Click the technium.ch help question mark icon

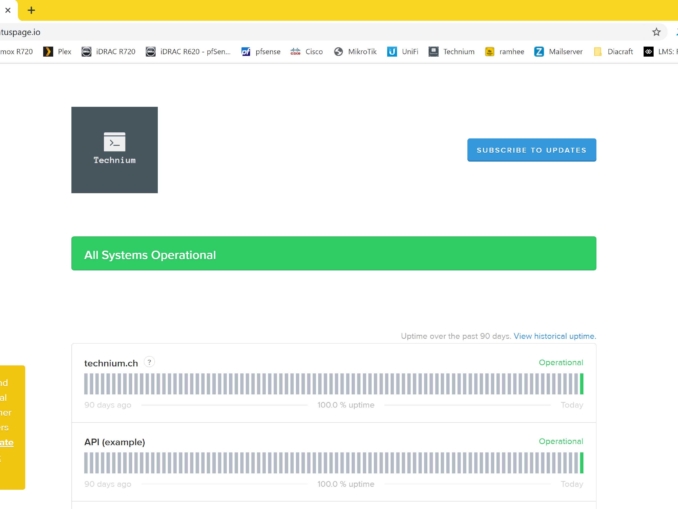(x=149, y=362)
